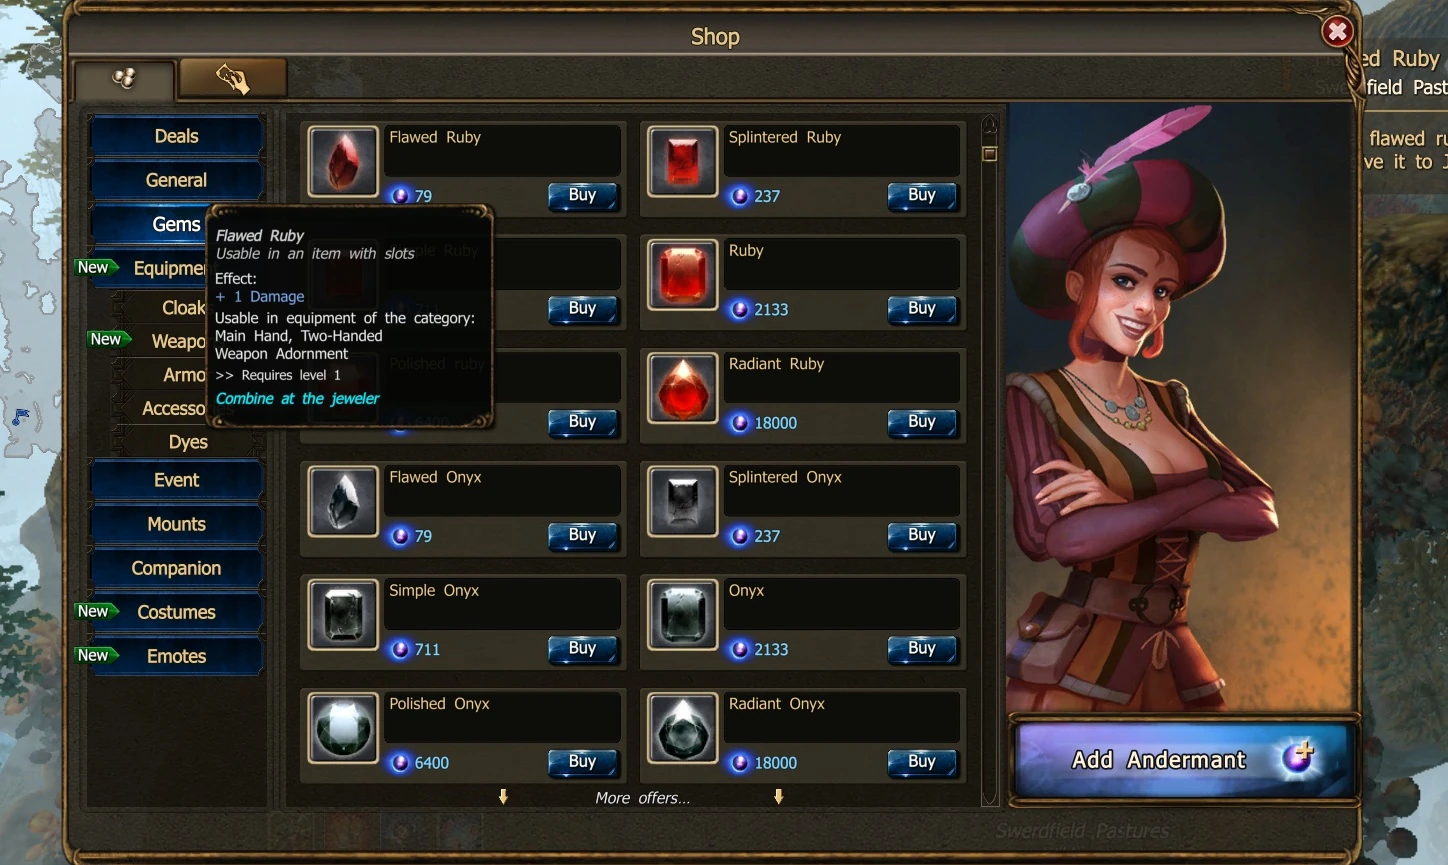
Task: Select the Flawed Ruby gem icon
Action: pos(343,161)
